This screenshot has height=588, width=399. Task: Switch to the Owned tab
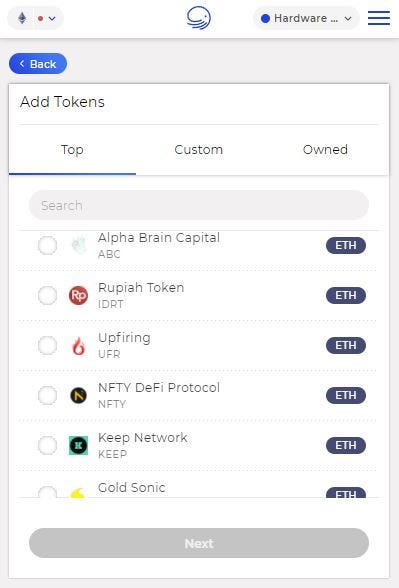pyautogui.click(x=326, y=150)
